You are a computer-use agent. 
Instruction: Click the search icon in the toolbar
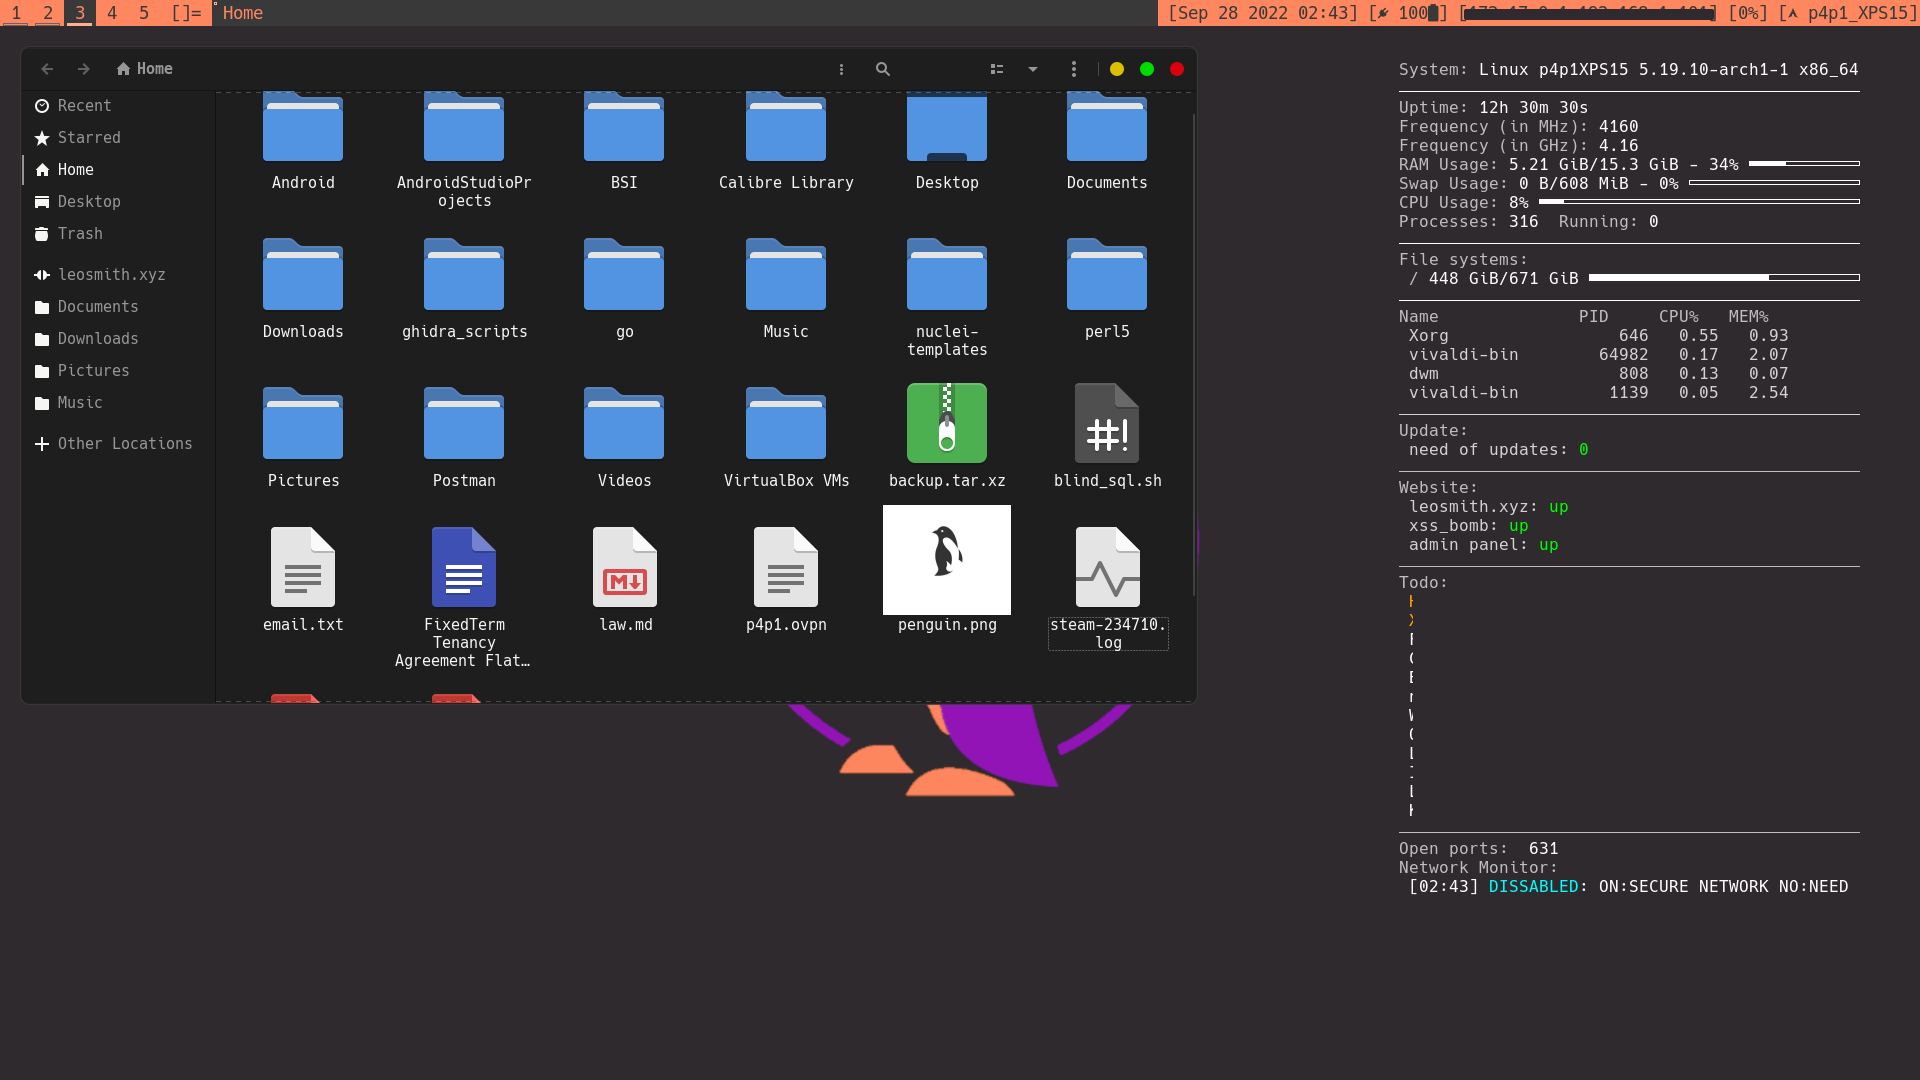pos(882,69)
